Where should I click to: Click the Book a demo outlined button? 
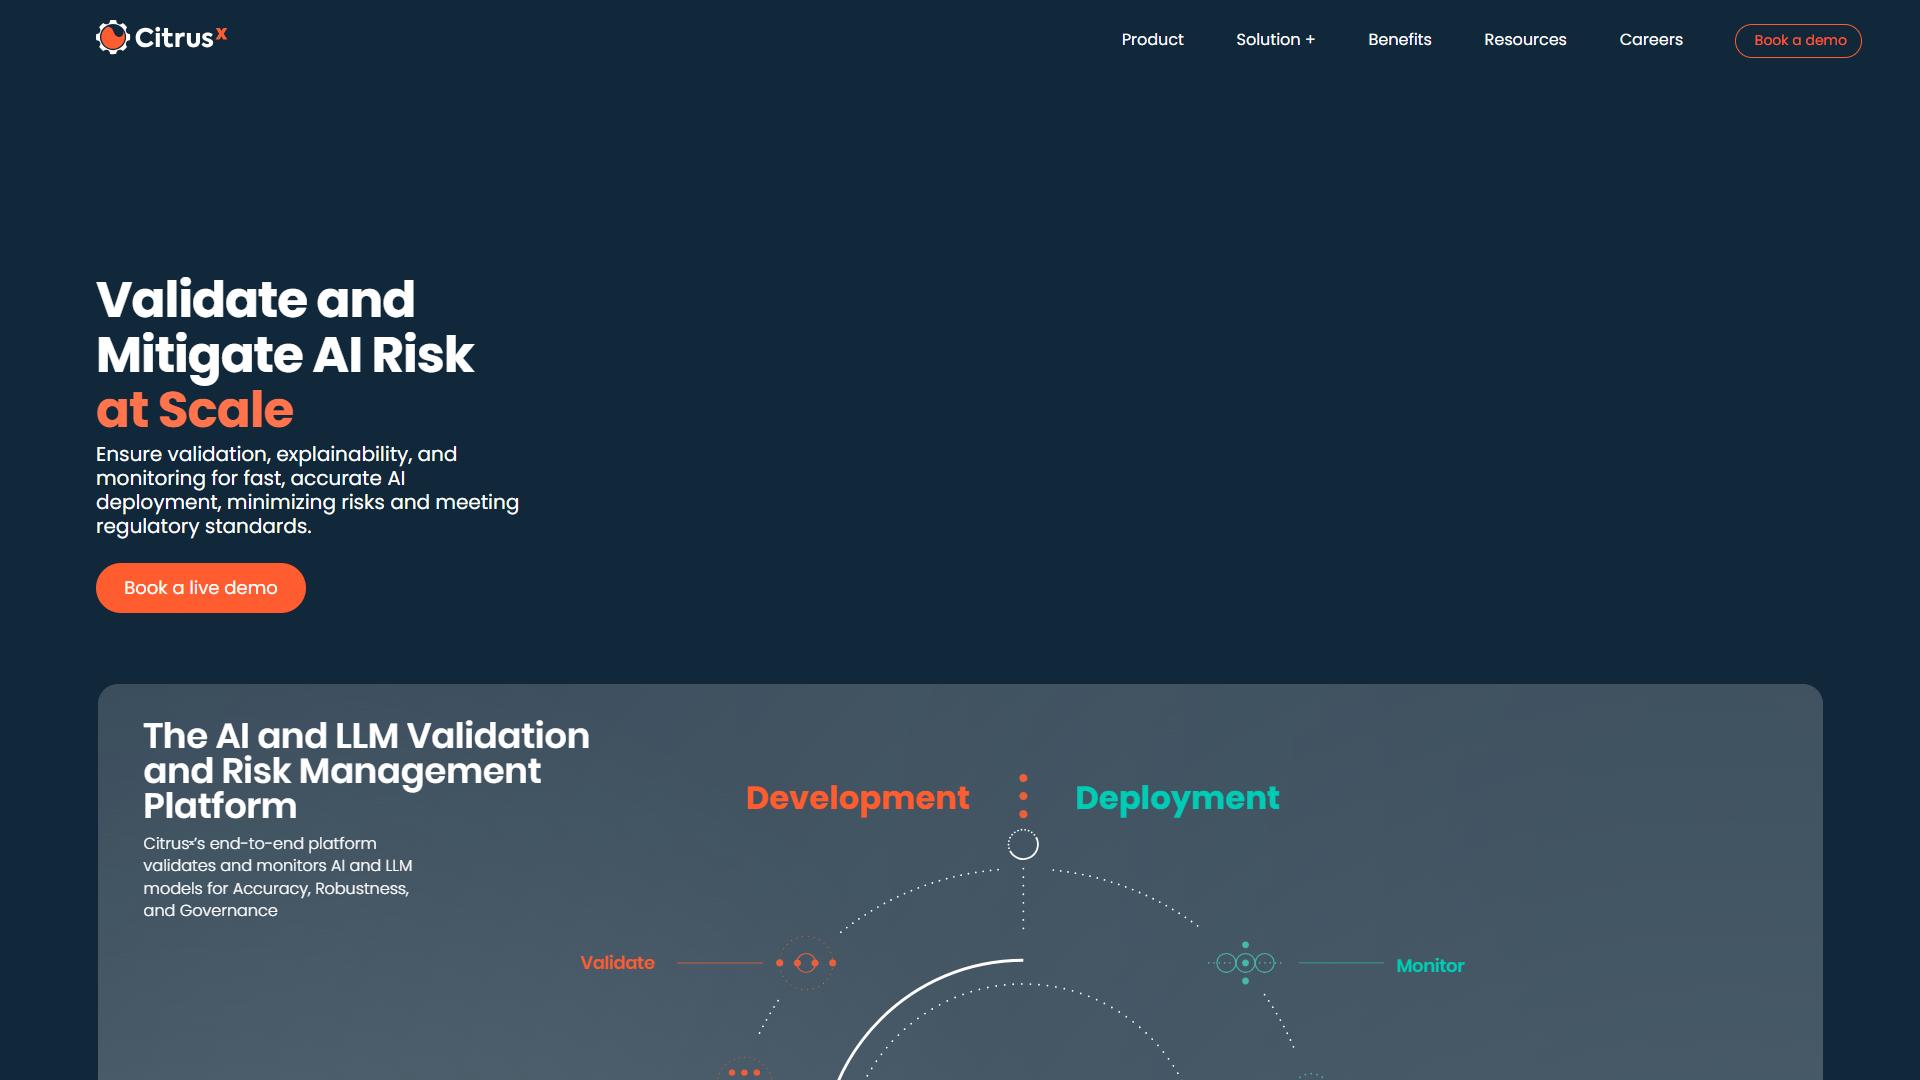click(1798, 41)
